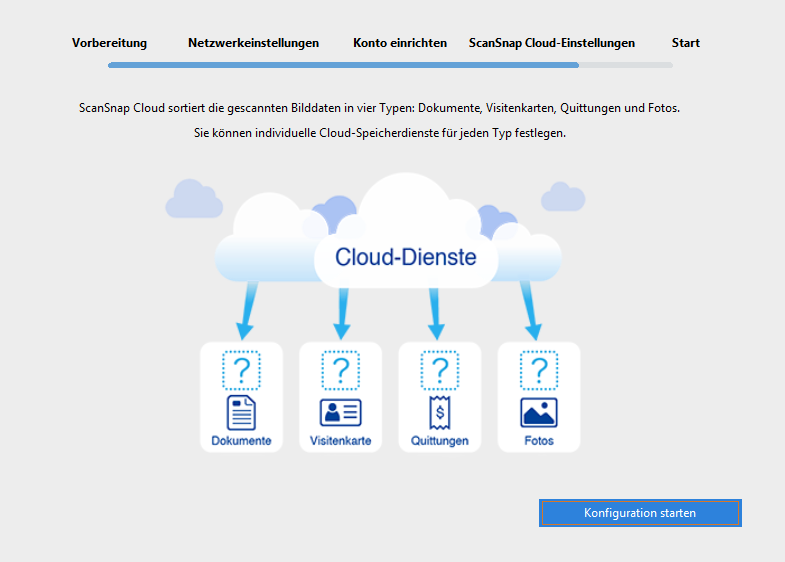Click the Visitenkarte caption text
Screen dimensions: 785x562
click(x=340, y=441)
